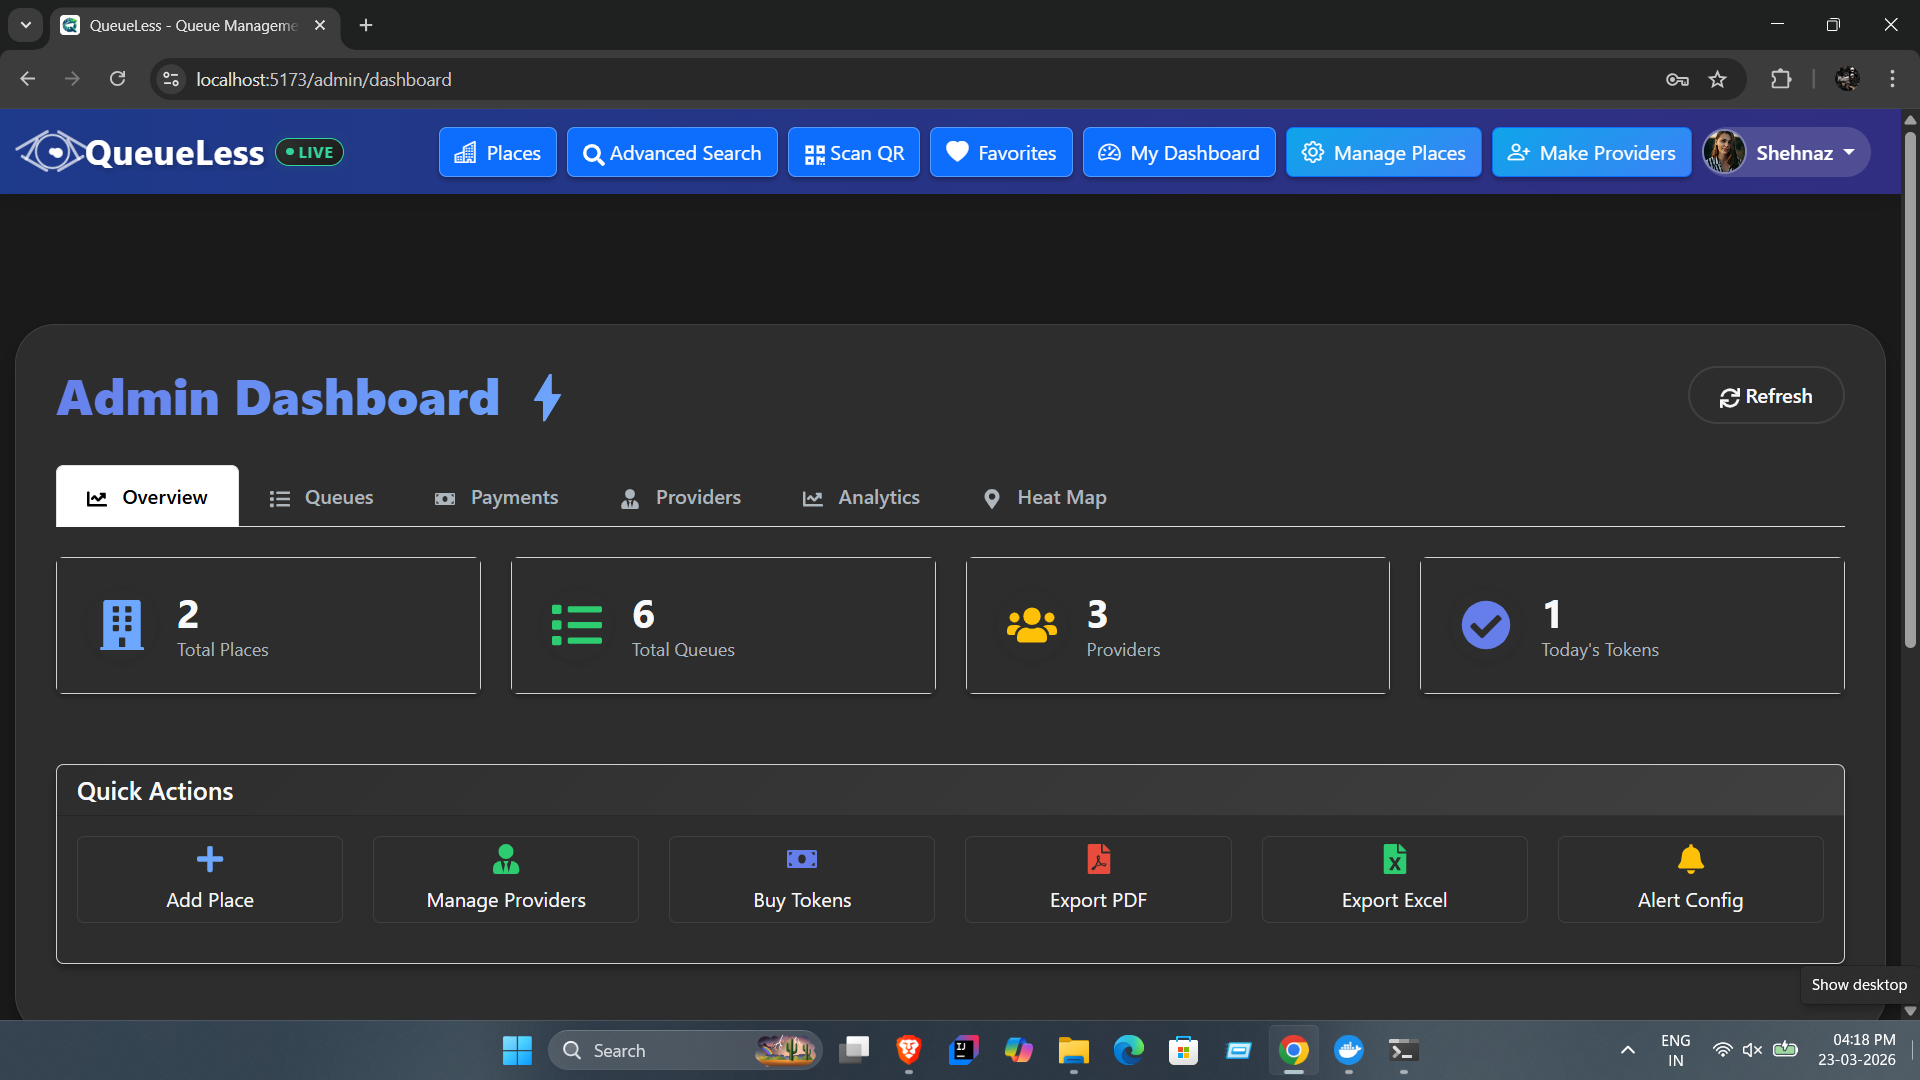
Task: Click the Export Excel file icon
Action: pyautogui.click(x=1394, y=859)
